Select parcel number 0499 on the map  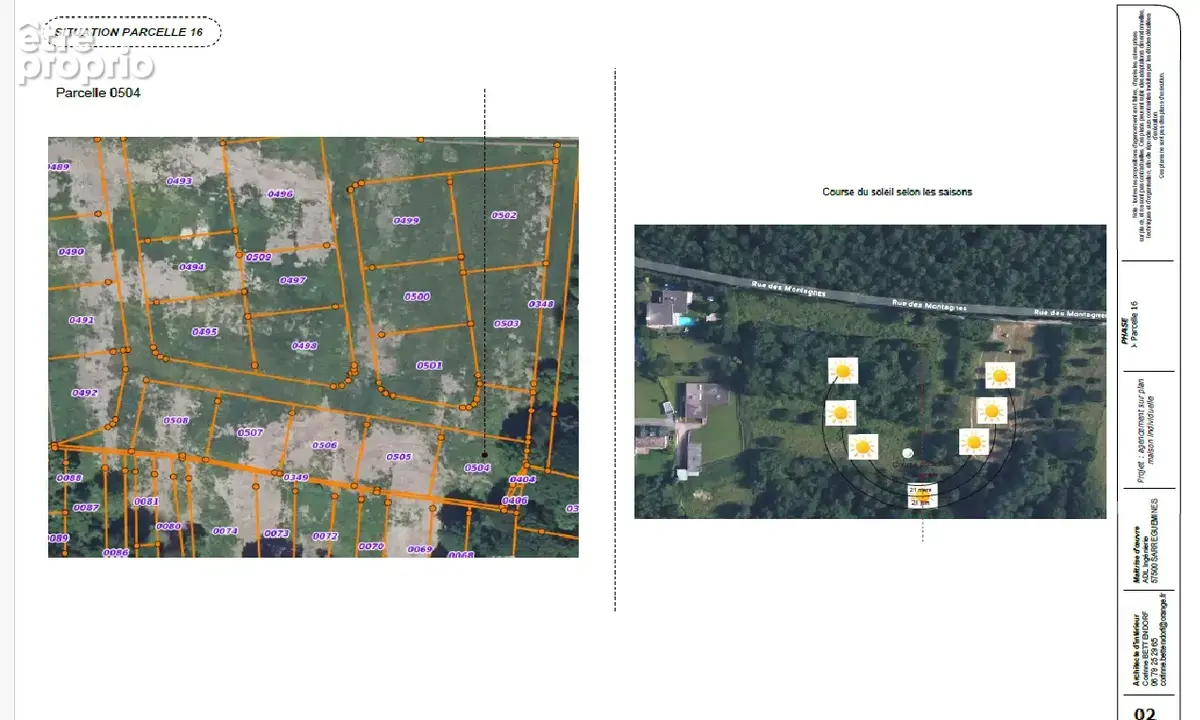coord(406,220)
